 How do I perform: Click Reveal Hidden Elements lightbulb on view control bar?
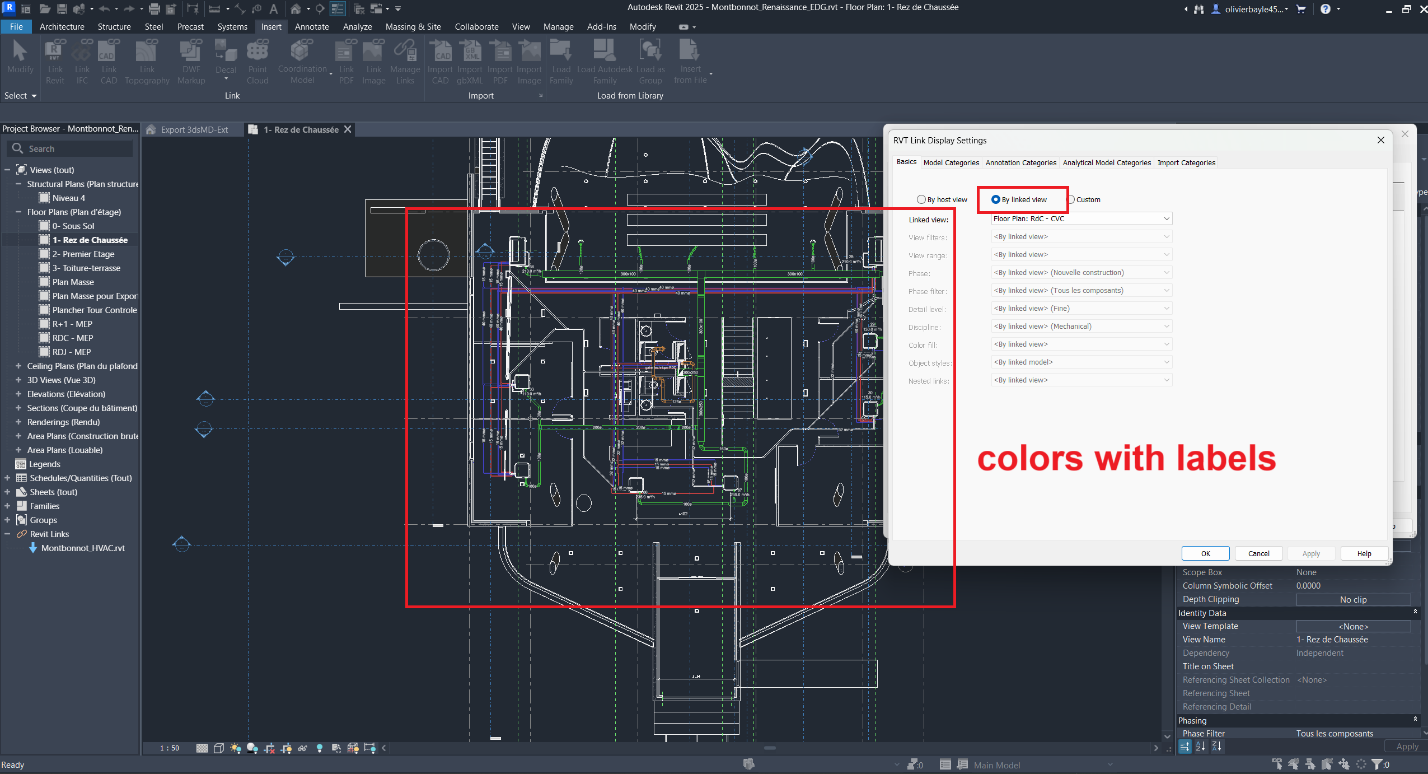320,748
